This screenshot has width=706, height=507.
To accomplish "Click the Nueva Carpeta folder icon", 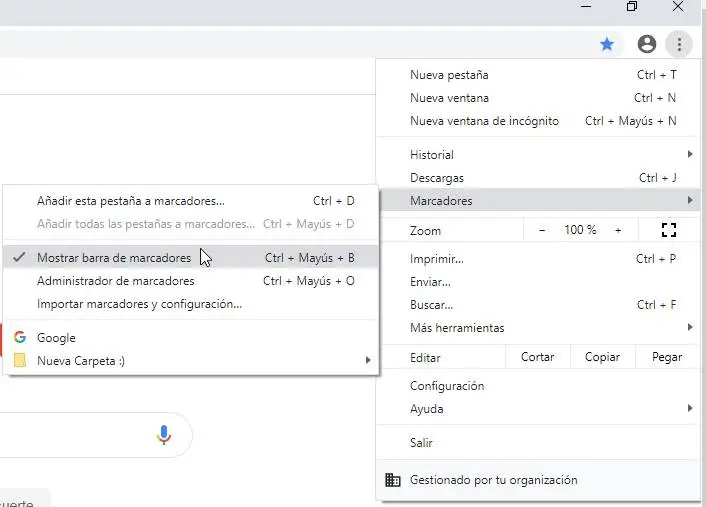I will click(20, 360).
